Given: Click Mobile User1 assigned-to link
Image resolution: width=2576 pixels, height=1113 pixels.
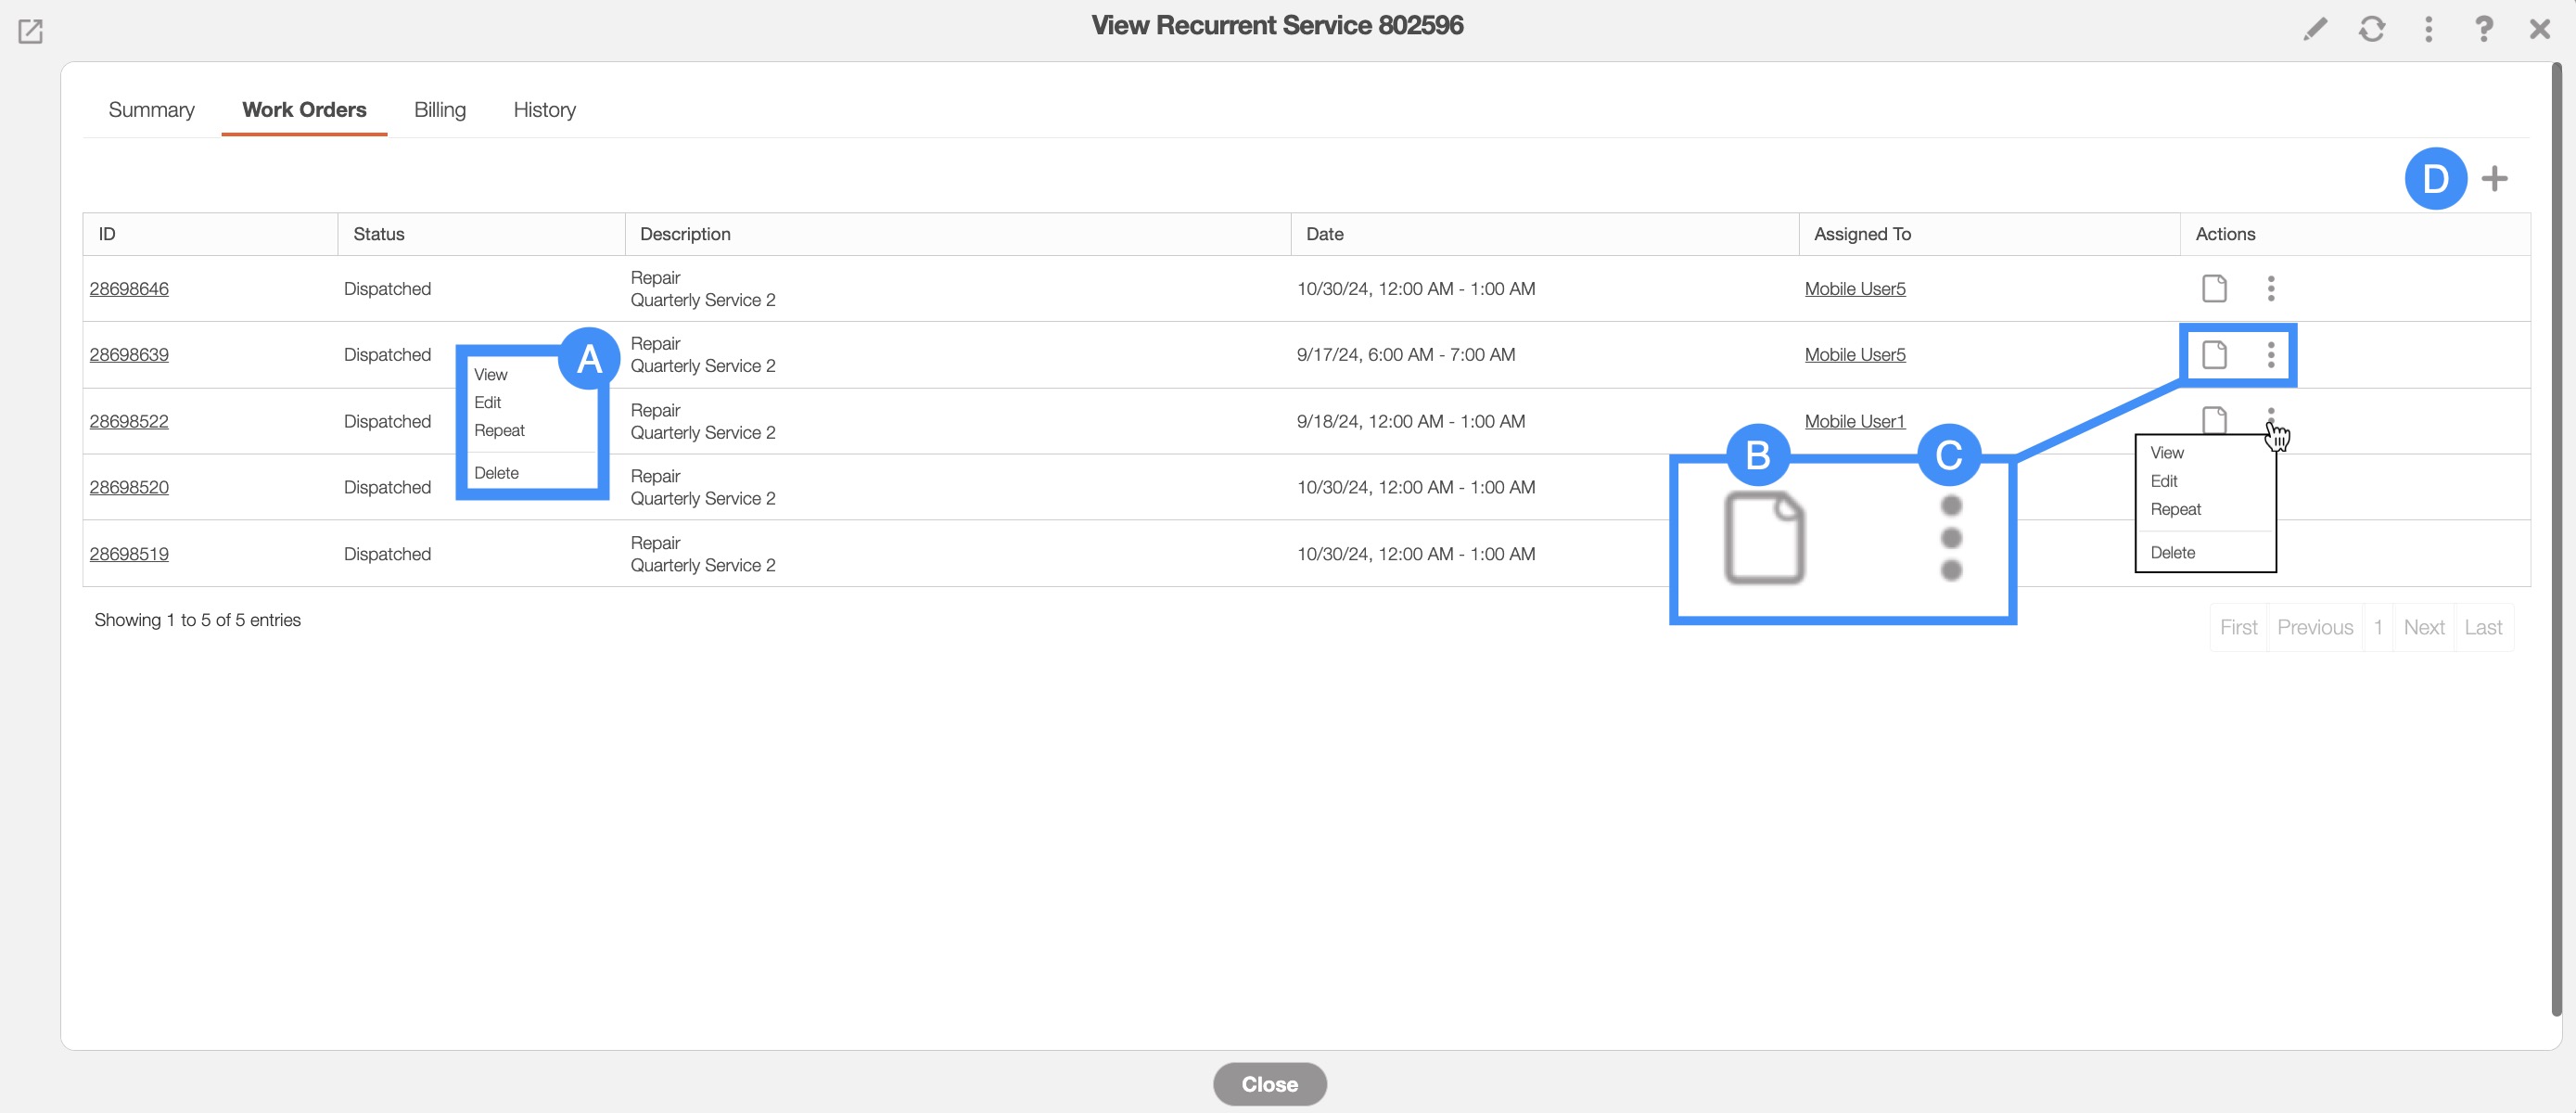Looking at the screenshot, I should (x=1854, y=421).
